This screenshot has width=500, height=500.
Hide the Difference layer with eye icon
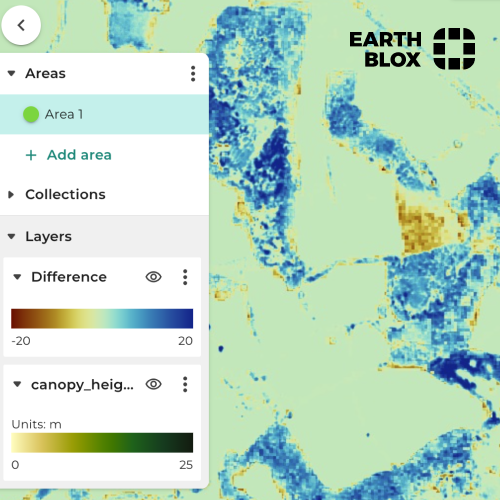pos(154,277)
